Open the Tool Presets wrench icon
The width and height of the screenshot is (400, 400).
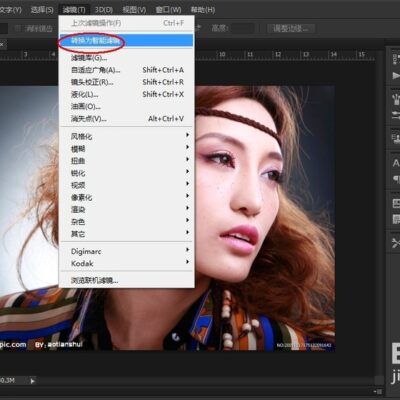click(x=396, y=243)
